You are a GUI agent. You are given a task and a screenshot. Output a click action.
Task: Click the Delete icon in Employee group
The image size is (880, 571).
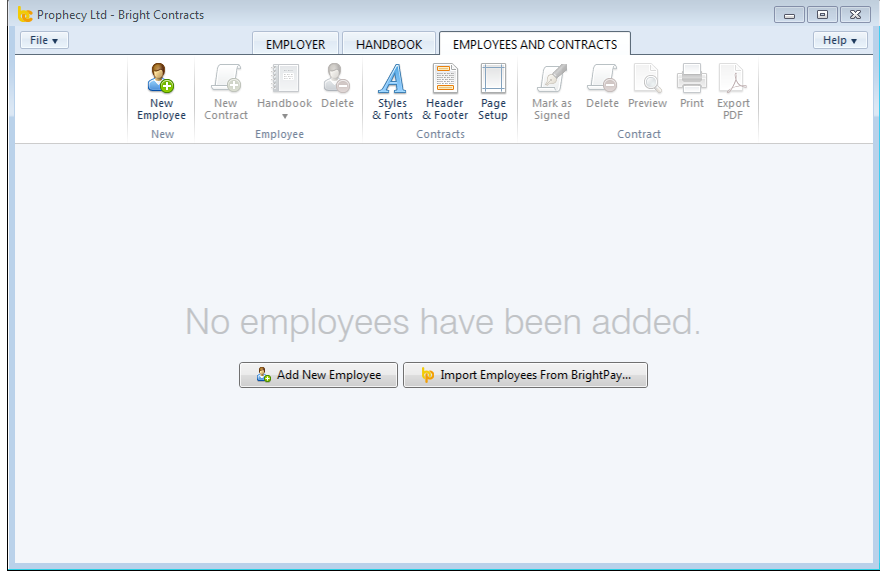tap(337, 86)
